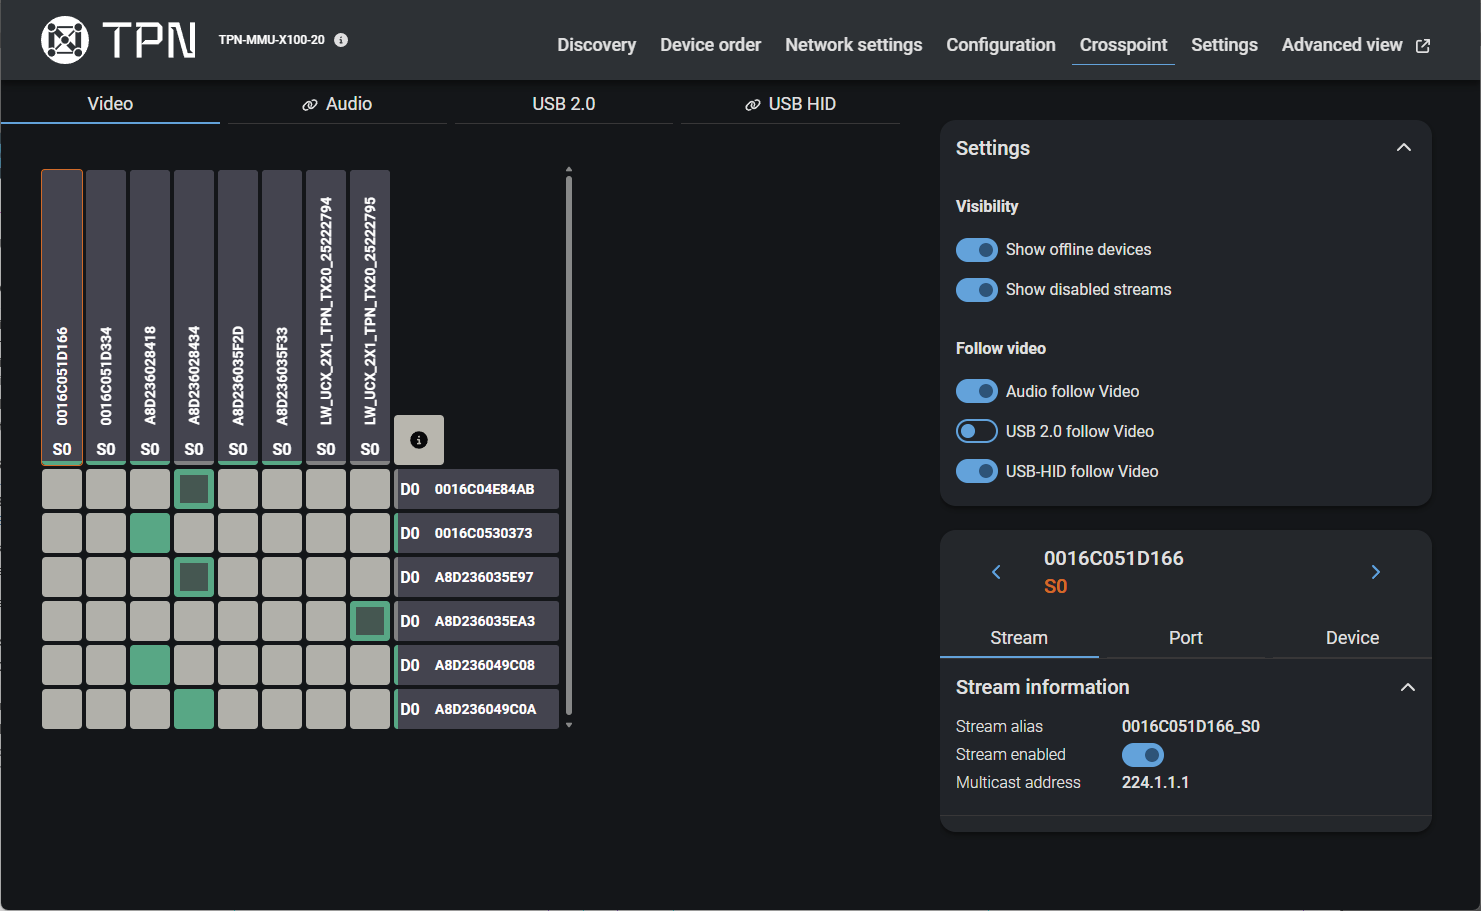Click the TPN logo icon
The width and height of the screenshot is (1481, 911).
[65, 40]
